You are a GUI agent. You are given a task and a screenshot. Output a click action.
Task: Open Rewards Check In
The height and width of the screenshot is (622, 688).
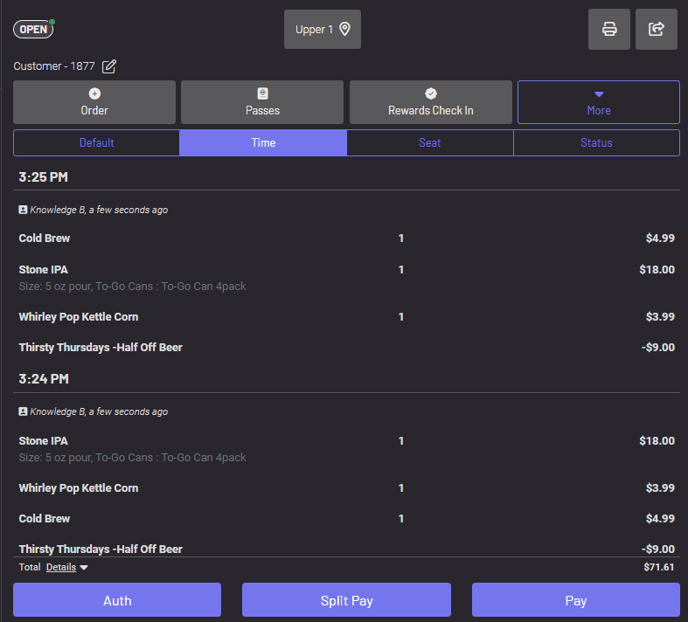click(x=430, y=102)
